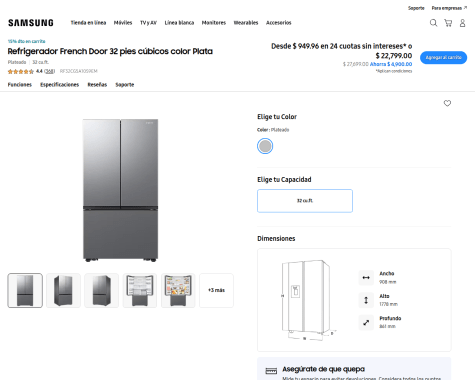Select the Plateado color swatch
Image resolution: width=475 pixels, height=380 pixels.
(265, 146)
